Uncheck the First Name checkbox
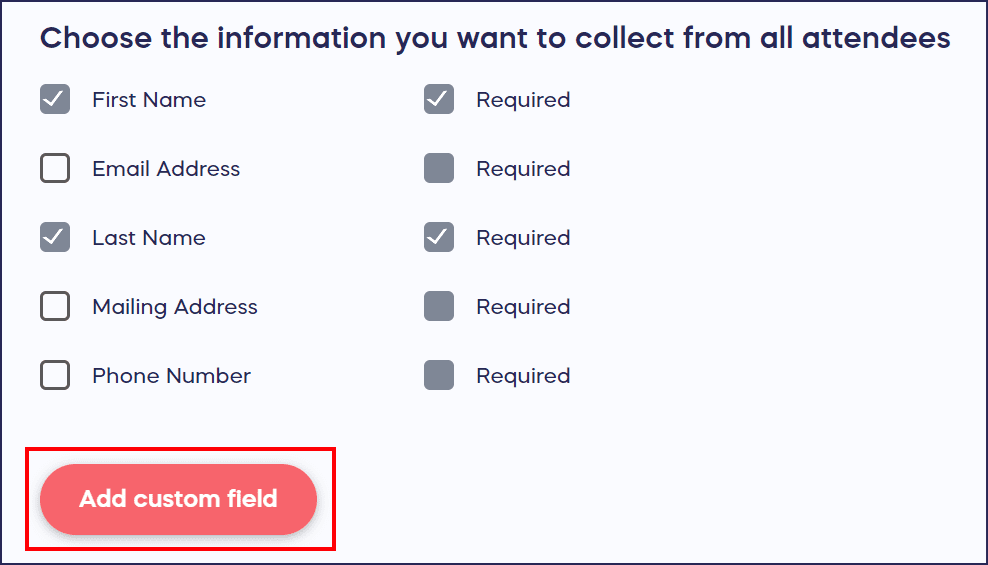Screen dimensions: 988x565 (55, 100)
